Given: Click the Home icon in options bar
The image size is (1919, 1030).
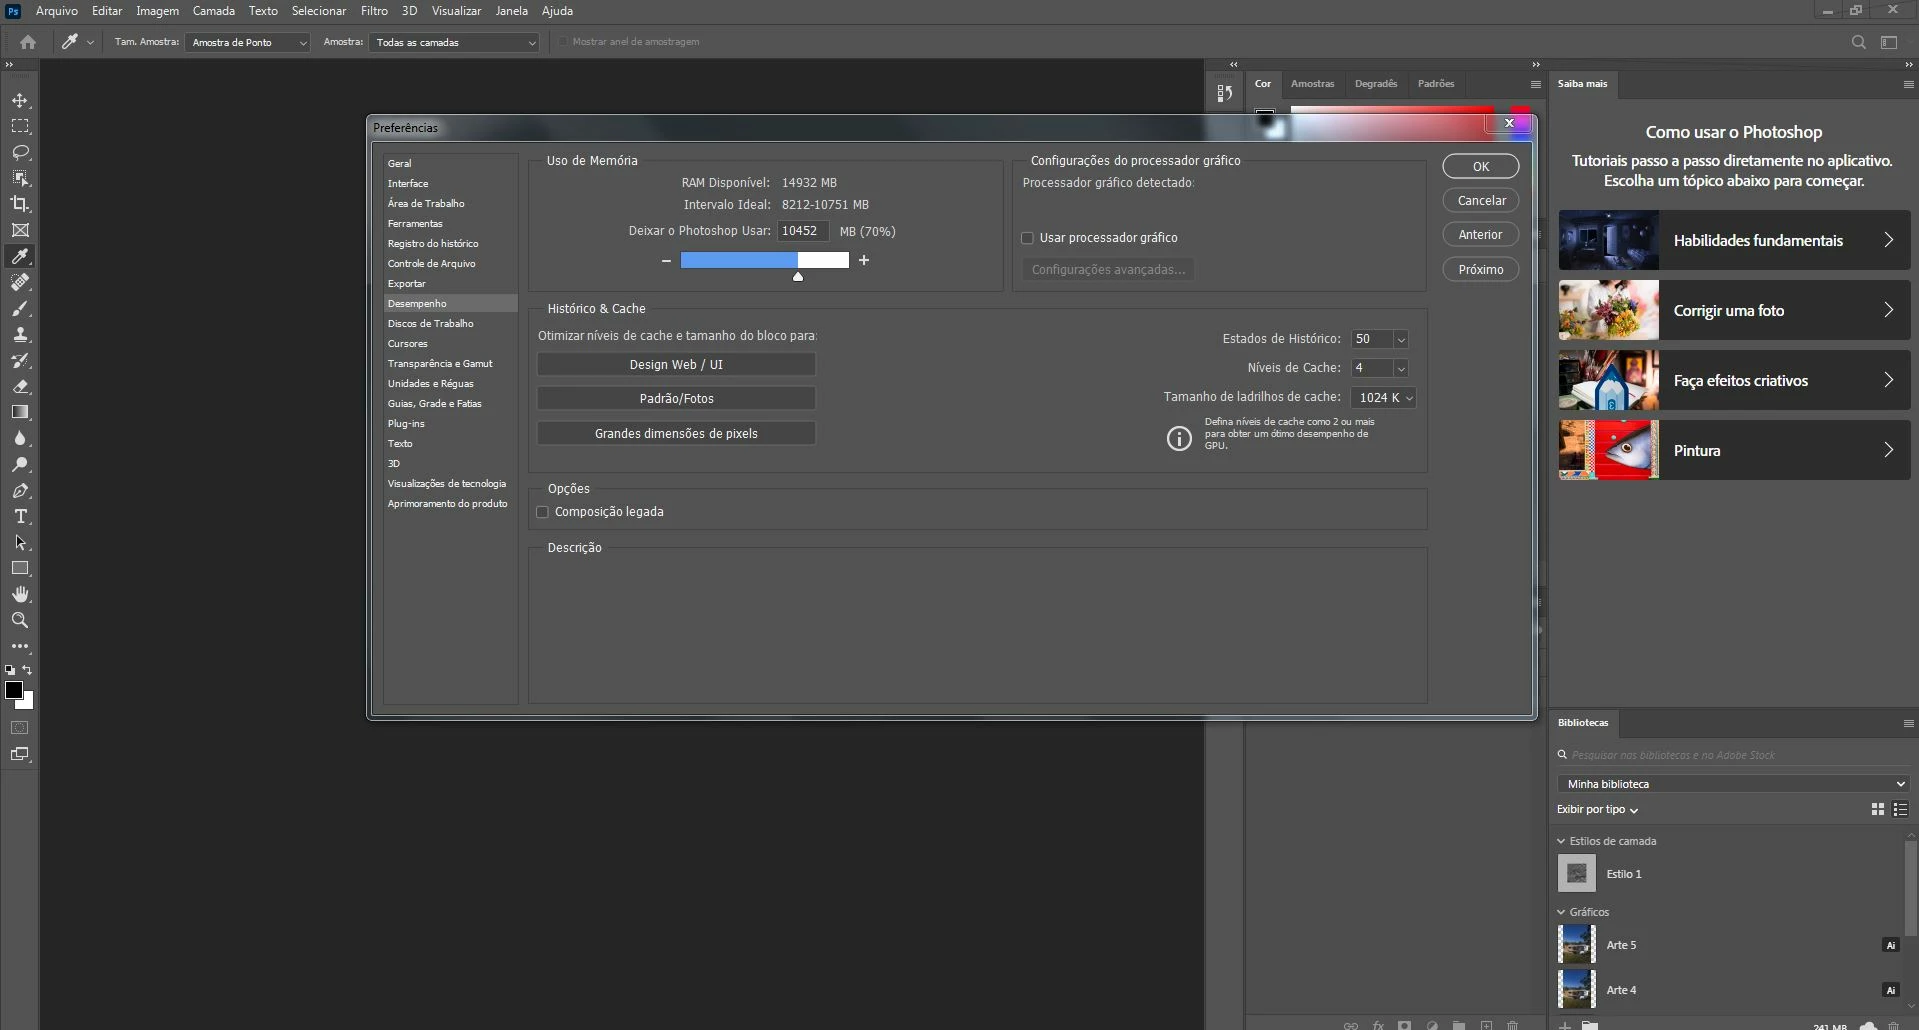Looking at the screenshot, I should pos(28,42).
